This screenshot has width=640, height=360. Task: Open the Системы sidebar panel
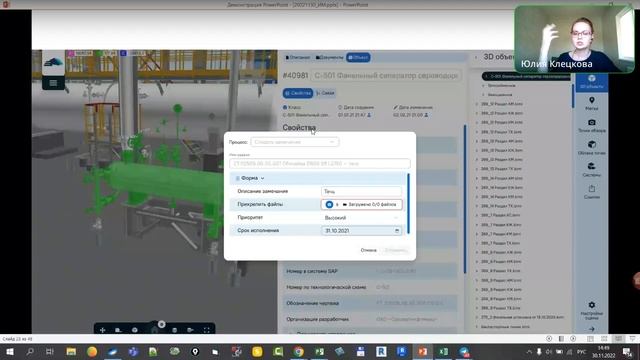click(591, 170)
